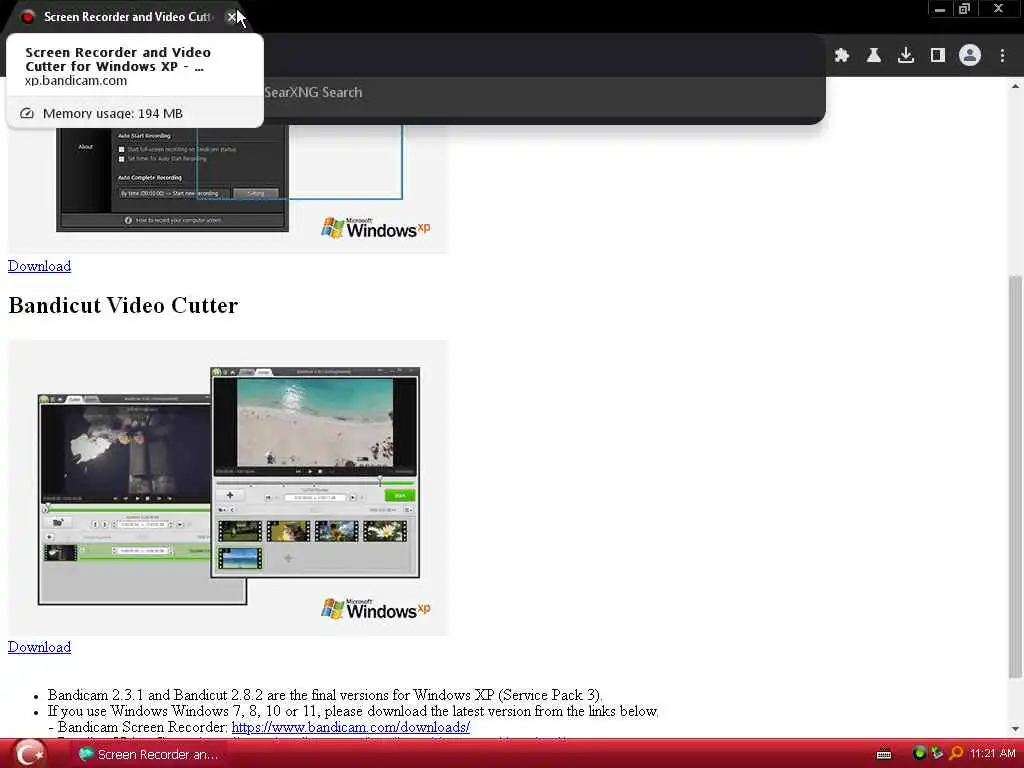Open the browser three-dot menu
The width and height of the screenshot is (1024, 768).
click(x=1002, y=56)
